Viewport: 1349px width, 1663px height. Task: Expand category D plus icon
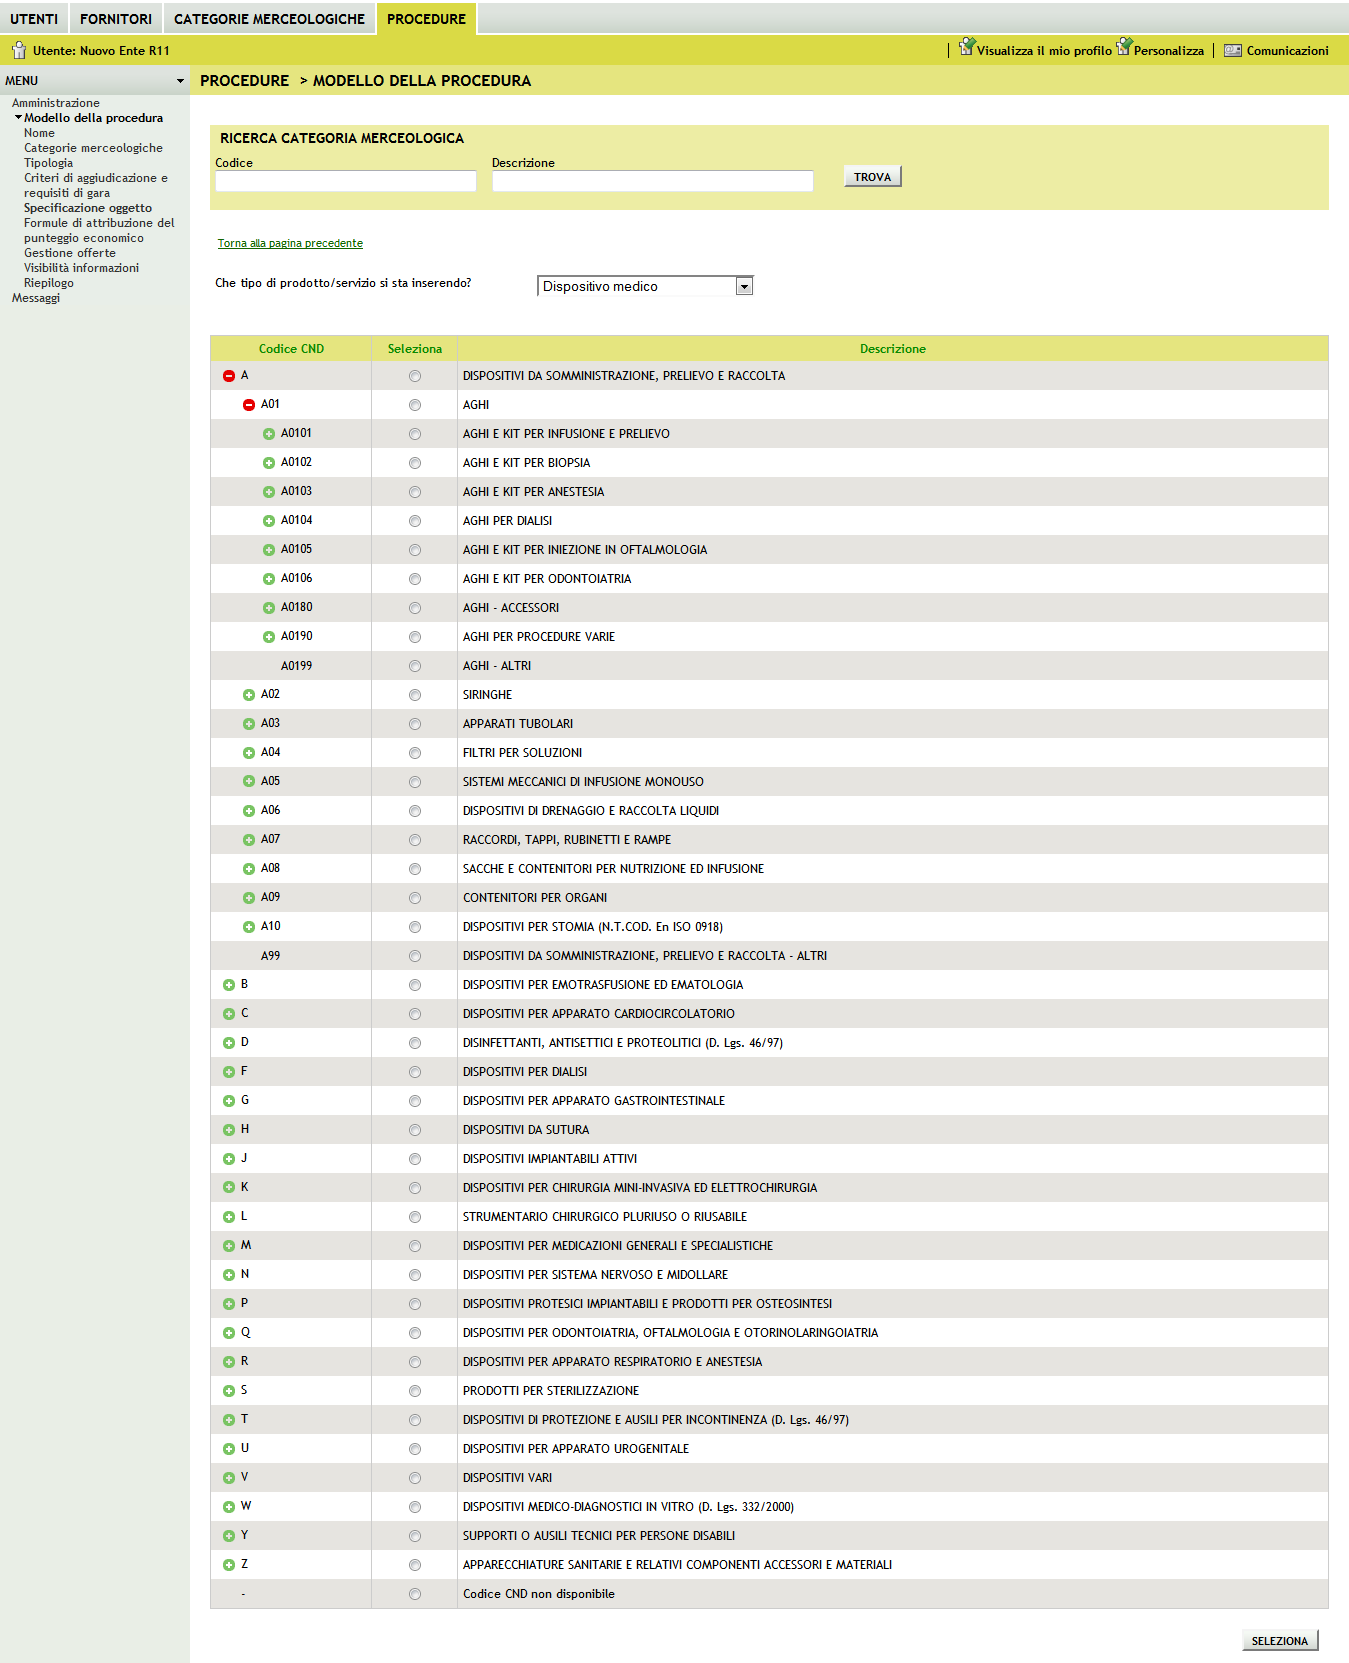(x=229, y=1043)
